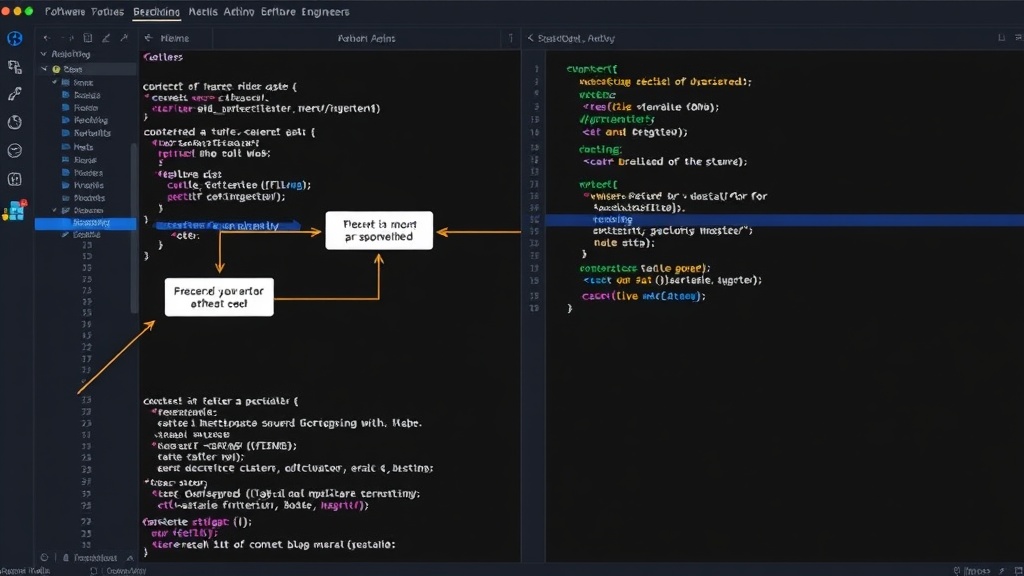Image resolution: width=1024 pixels, height=576 pixels.
Task: Click "Colless" text at top of left editor
Action: 163,57
